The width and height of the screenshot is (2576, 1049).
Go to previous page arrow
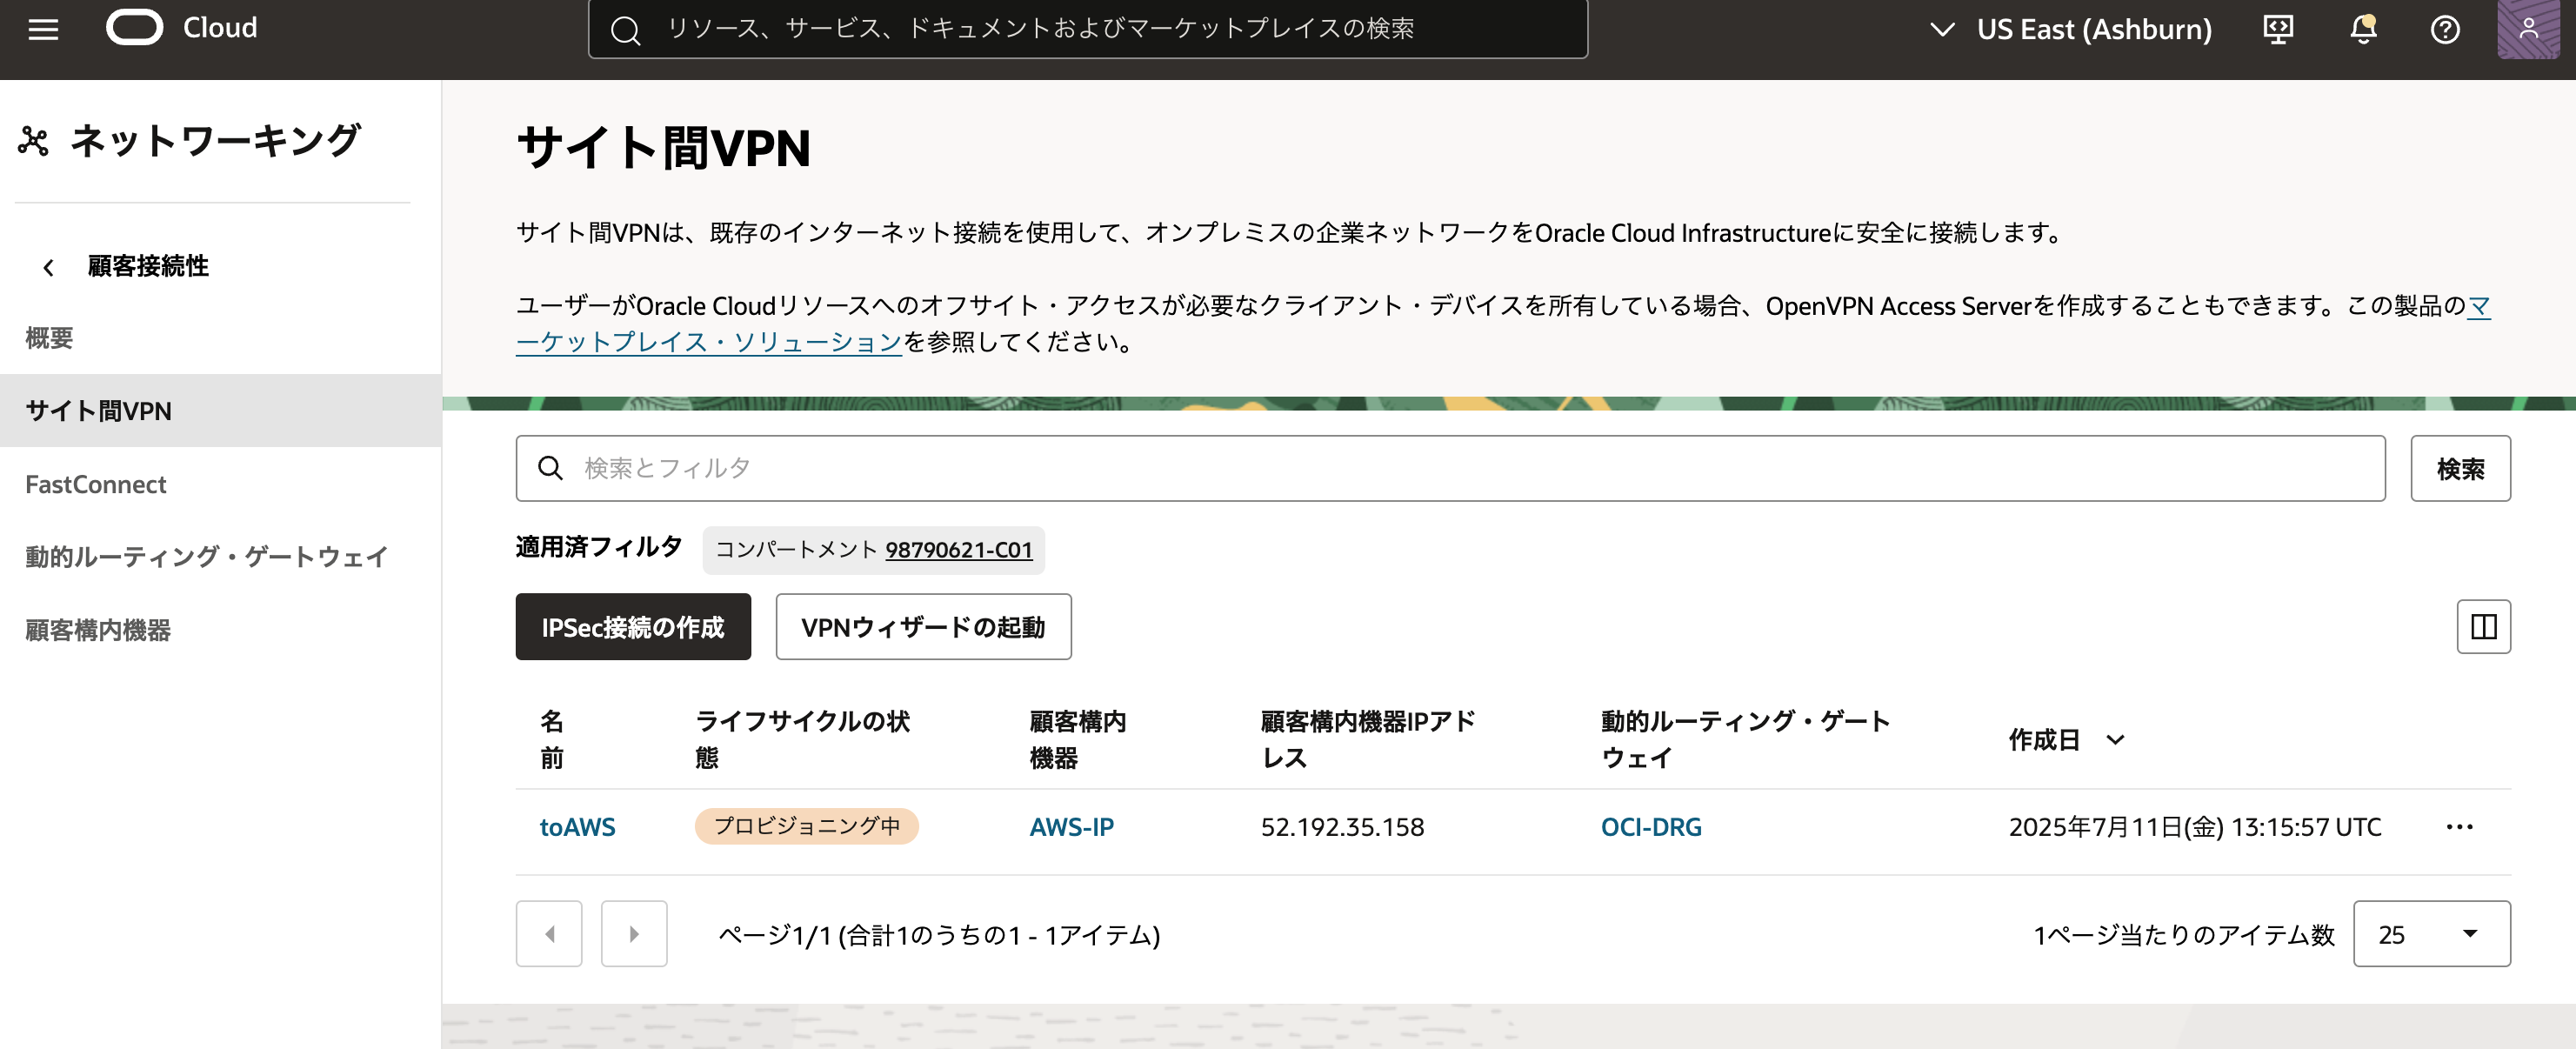(549, 934)
